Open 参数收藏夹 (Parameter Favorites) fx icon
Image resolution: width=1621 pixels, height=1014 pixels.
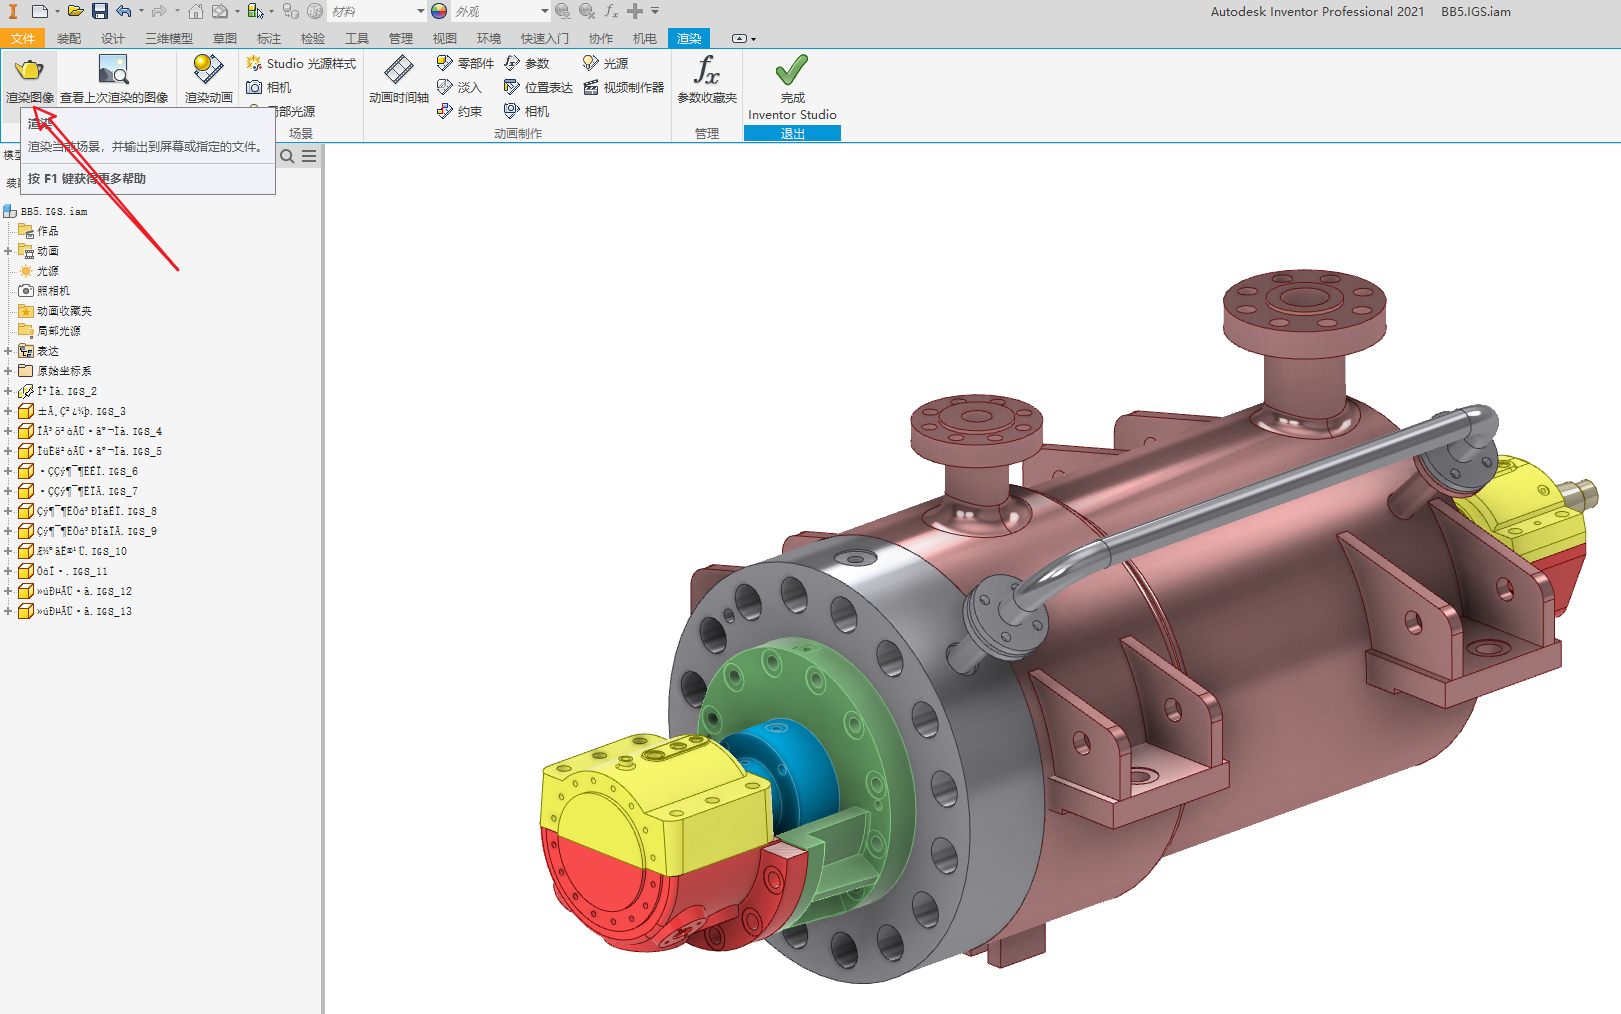pos(706,70)
